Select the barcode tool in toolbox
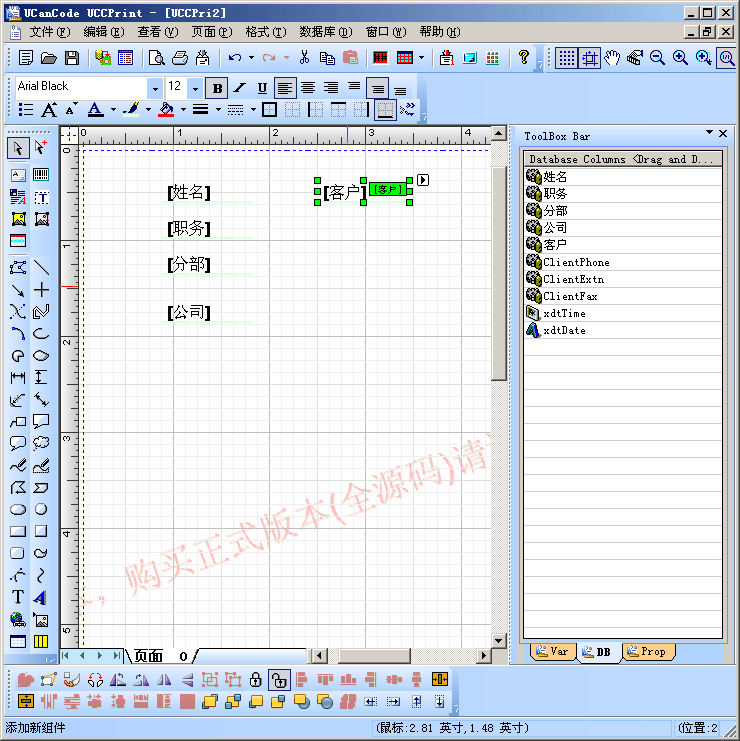740x741 pixels. coord(41,174)
